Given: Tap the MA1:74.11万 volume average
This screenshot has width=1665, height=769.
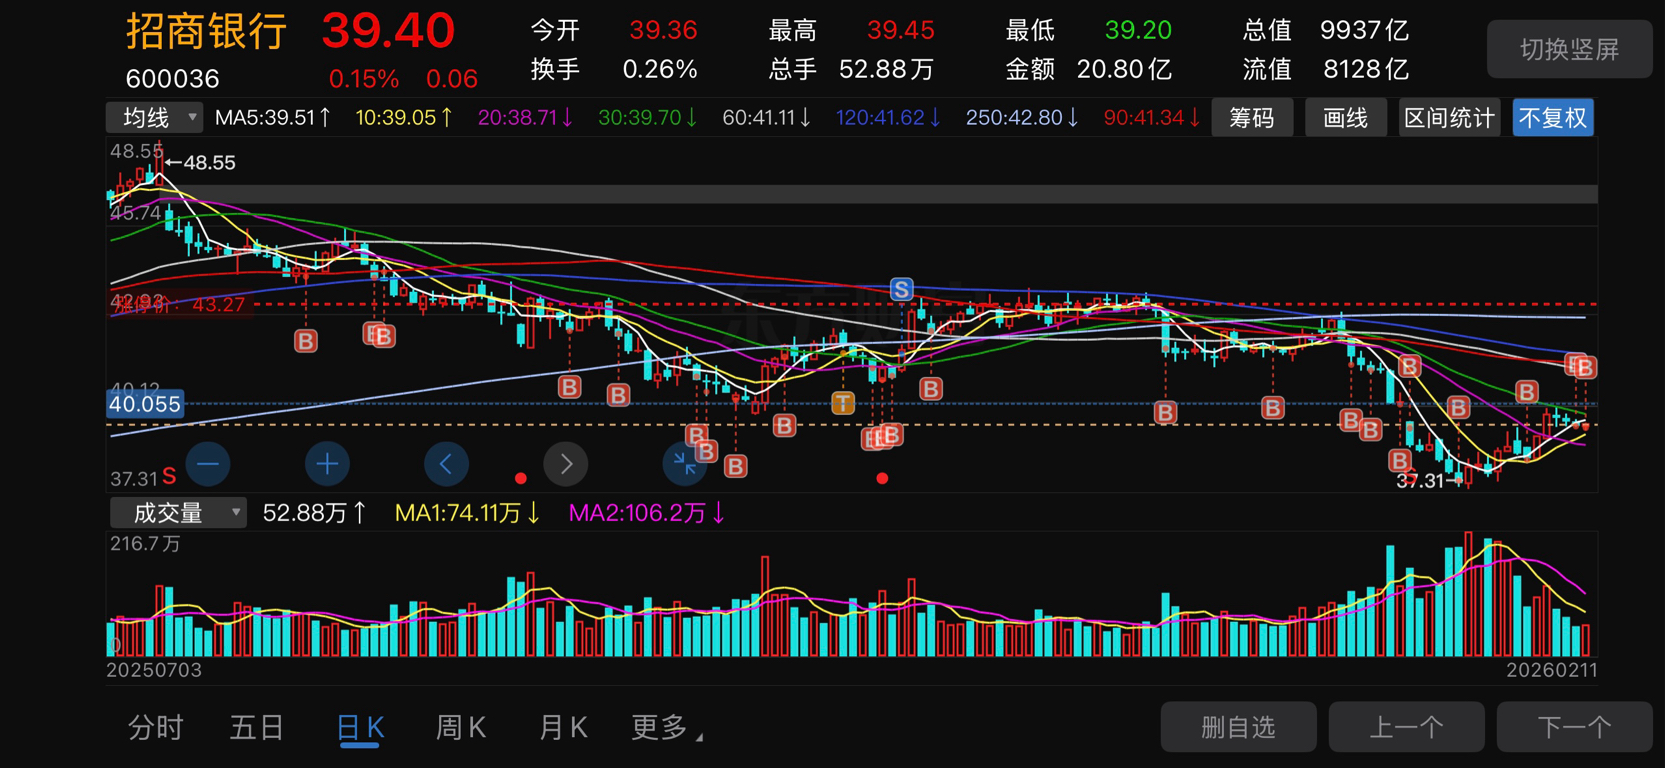Looking at the screenshot, I should (467, 513).
